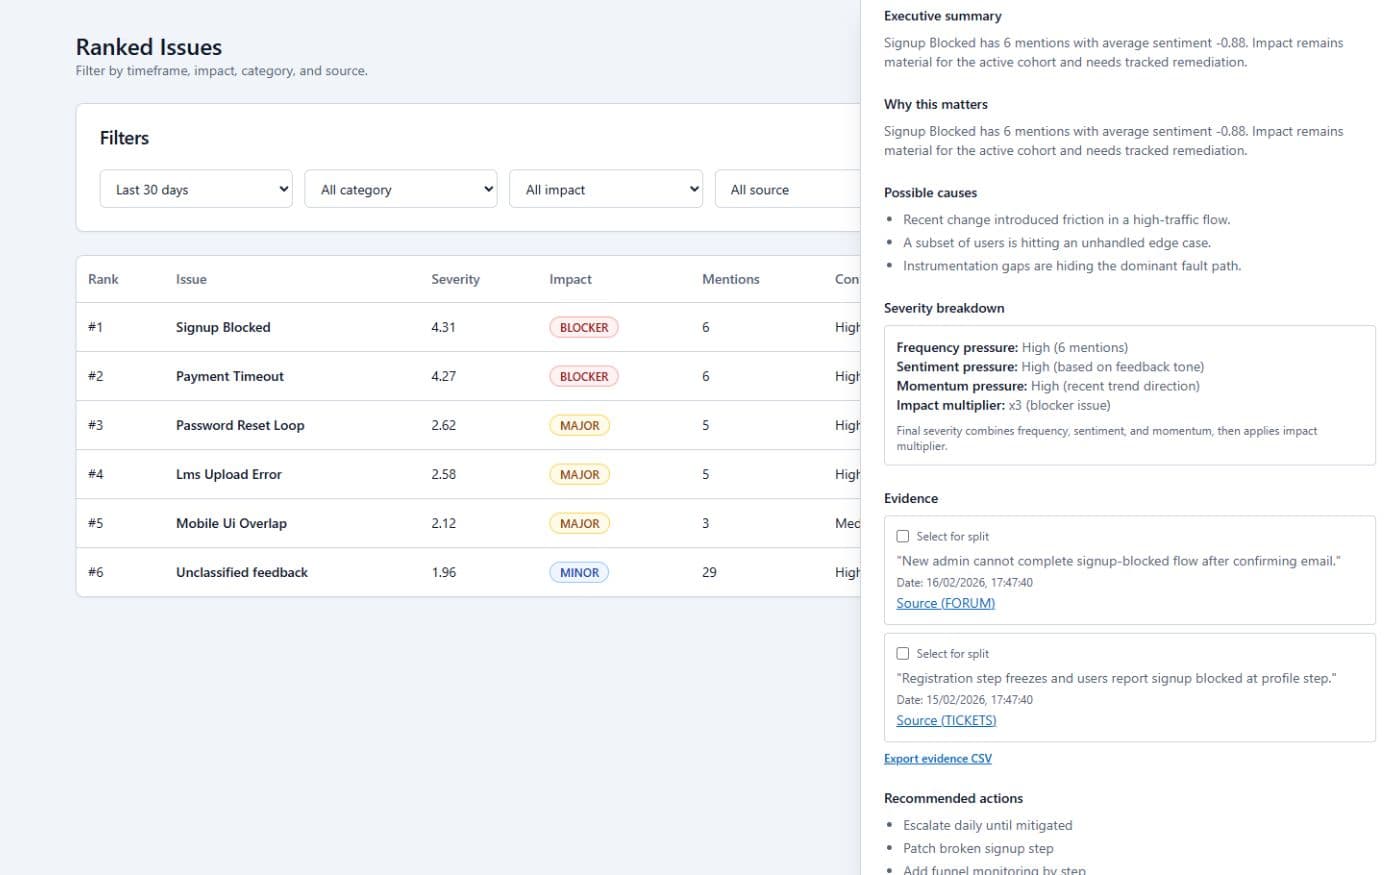Open the All category filter dropdown
This screenshot has width=1400, height=875.
400,189
